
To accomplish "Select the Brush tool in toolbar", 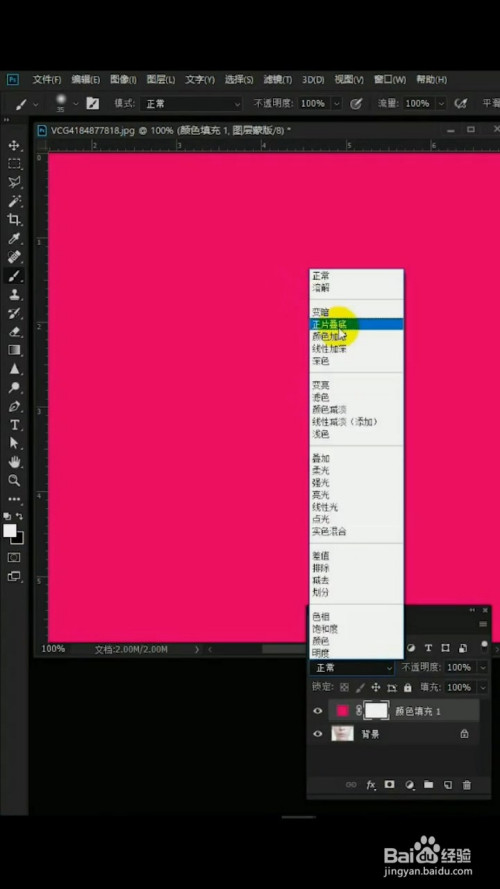I will 14,276.
